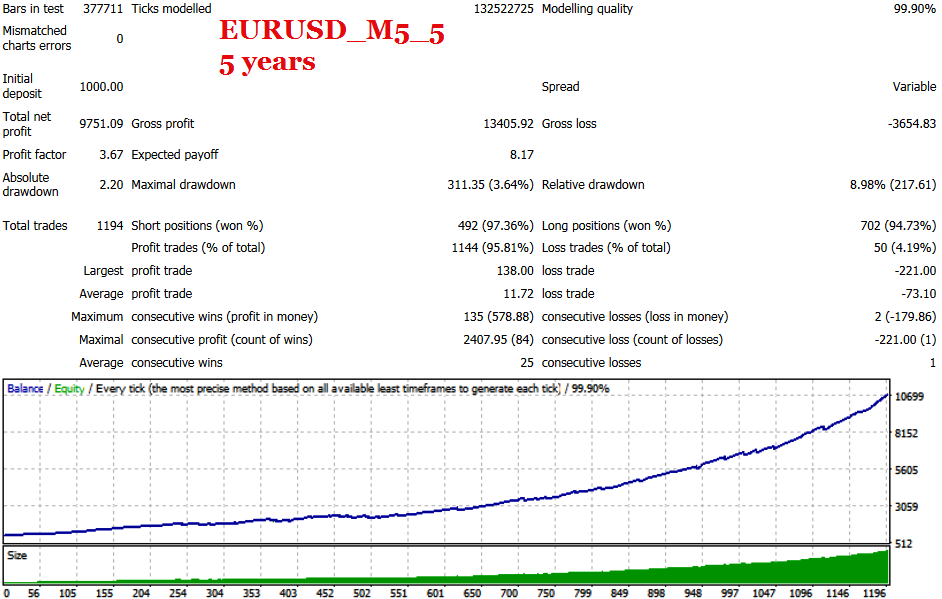Click trade number 1196 on the x-axis
Viewport: 942px width, 599px height.
[874, 593]
